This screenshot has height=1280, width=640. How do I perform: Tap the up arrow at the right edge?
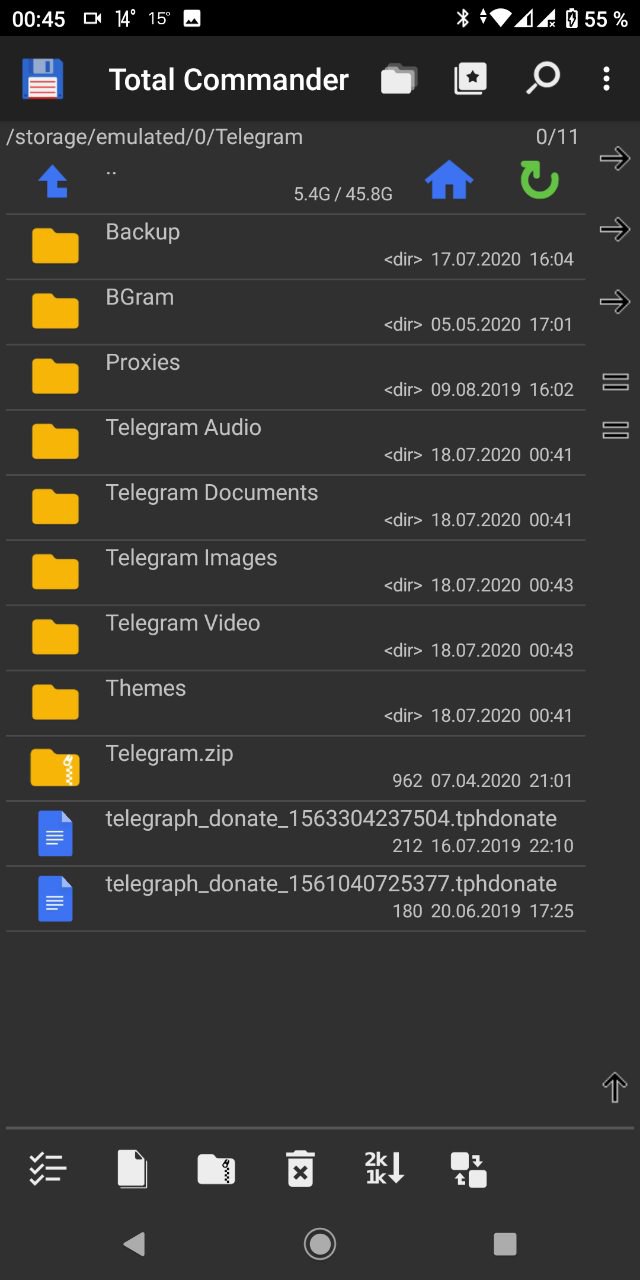point(614,1087)
